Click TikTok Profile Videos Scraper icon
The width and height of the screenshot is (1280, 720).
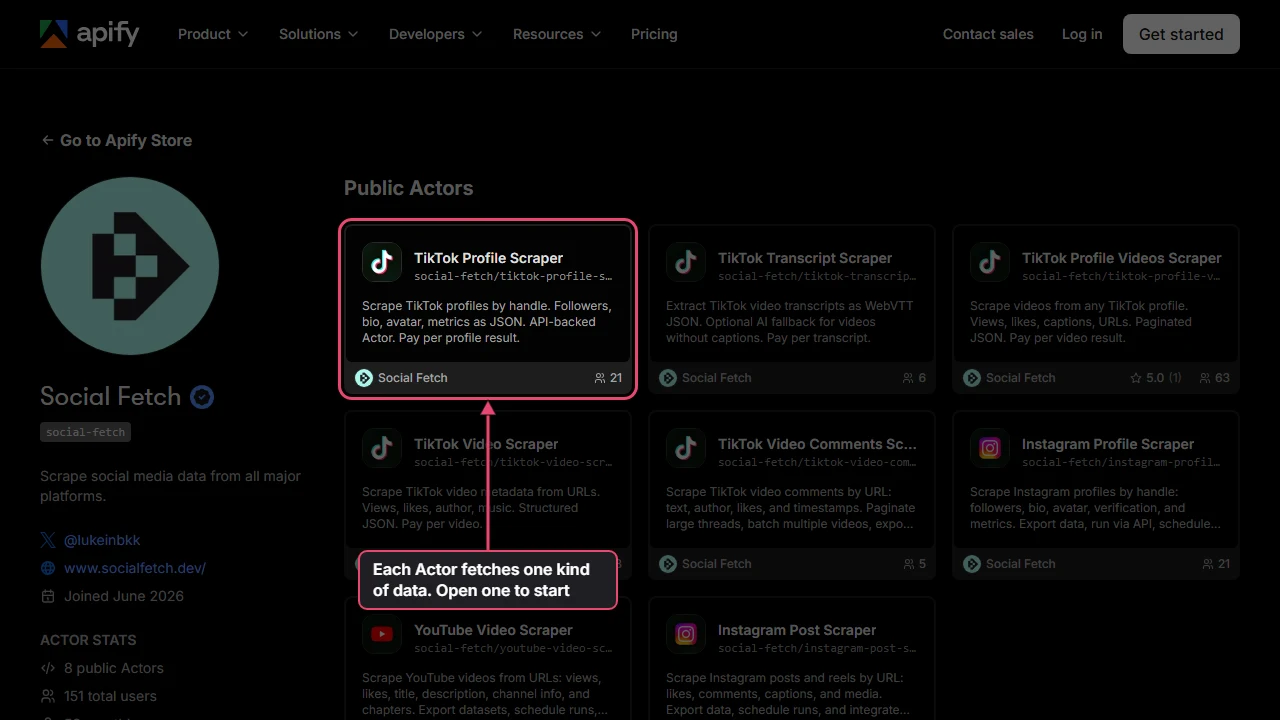coord(990,262)
